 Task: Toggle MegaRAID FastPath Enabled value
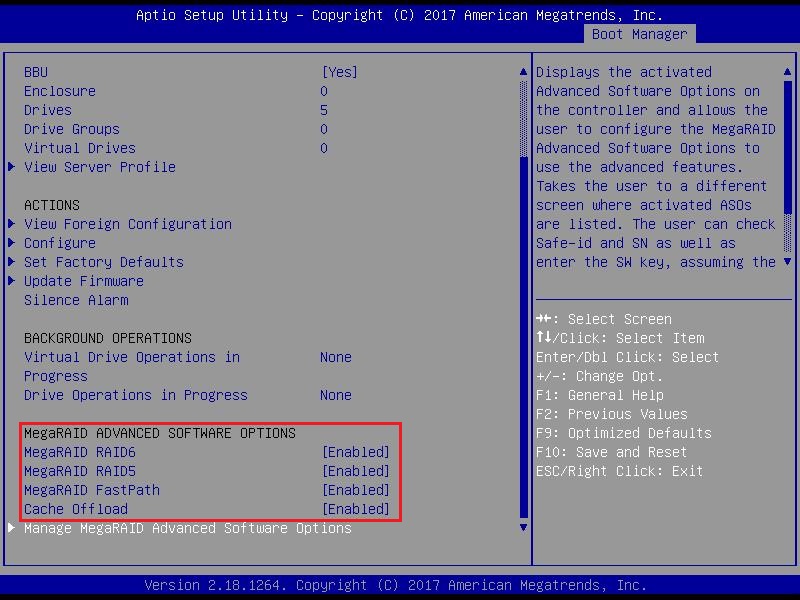coord(355,490)
